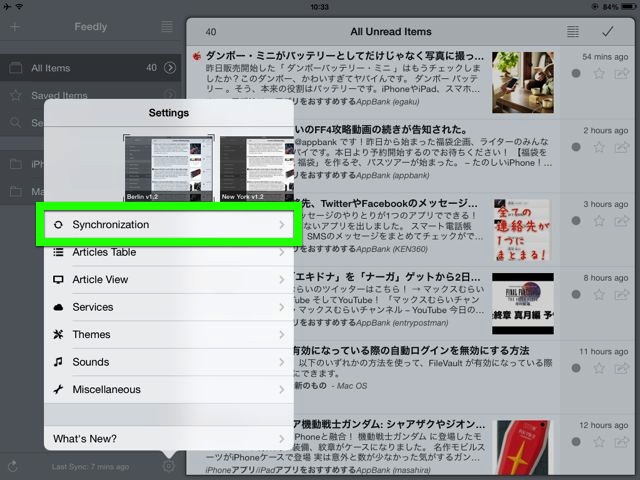Click the Services row chevron
640x480 pixels.
click(x=282, y=307)
